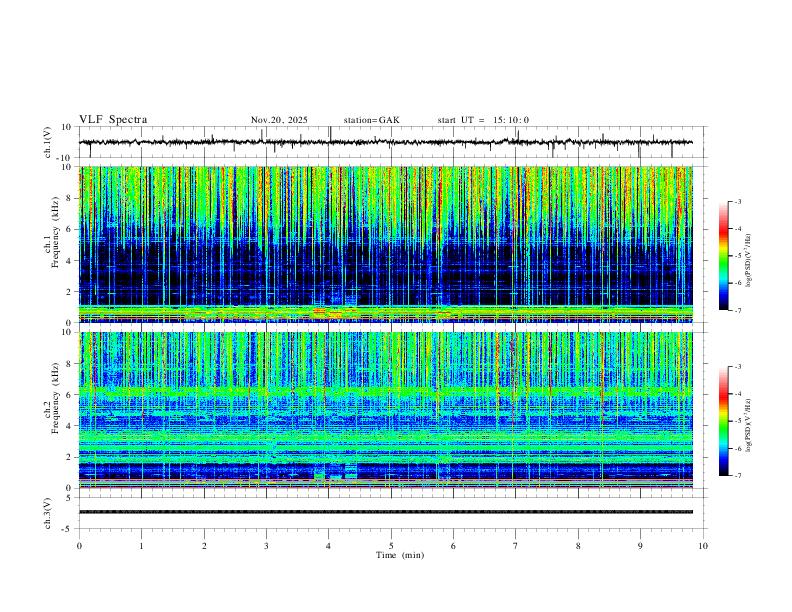Image resolution: width=792 pixels, height=612 pixels.
Task: Click the lower color bar's log(PSD) label
Action: [x=749, y=425]
